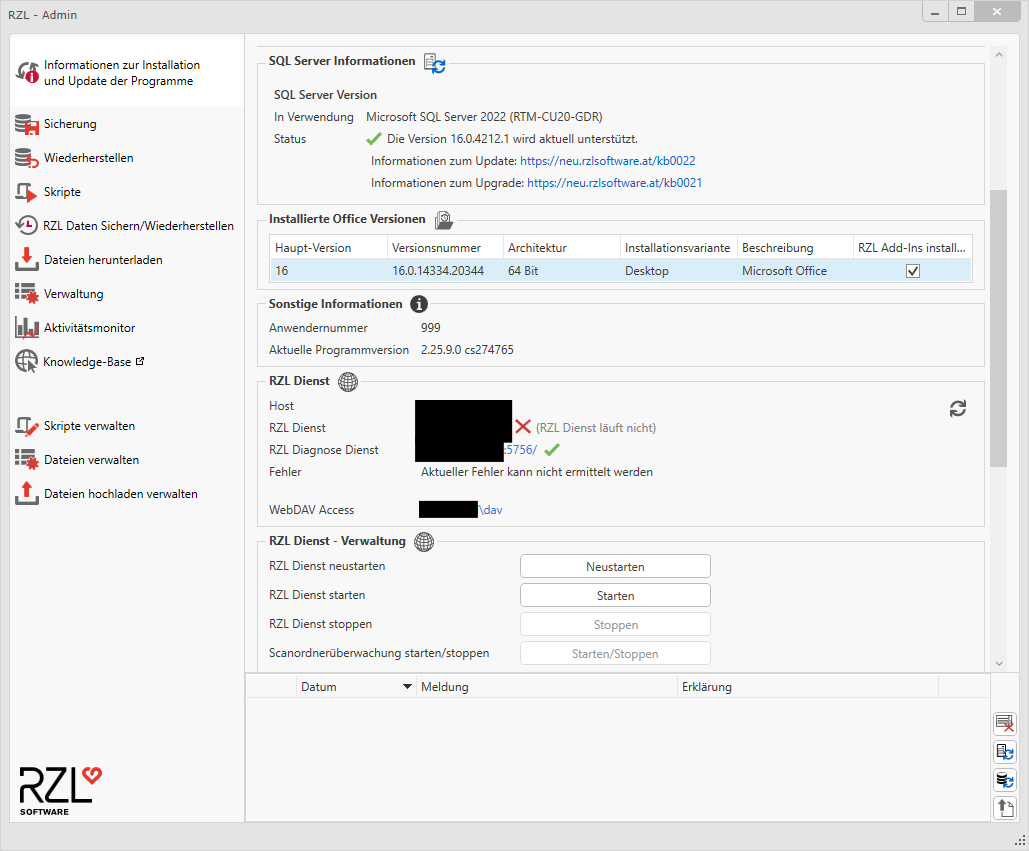Click the Sonstige Informationen info icon
Screen dimensions: 1029x851
(x=419, y=304)
